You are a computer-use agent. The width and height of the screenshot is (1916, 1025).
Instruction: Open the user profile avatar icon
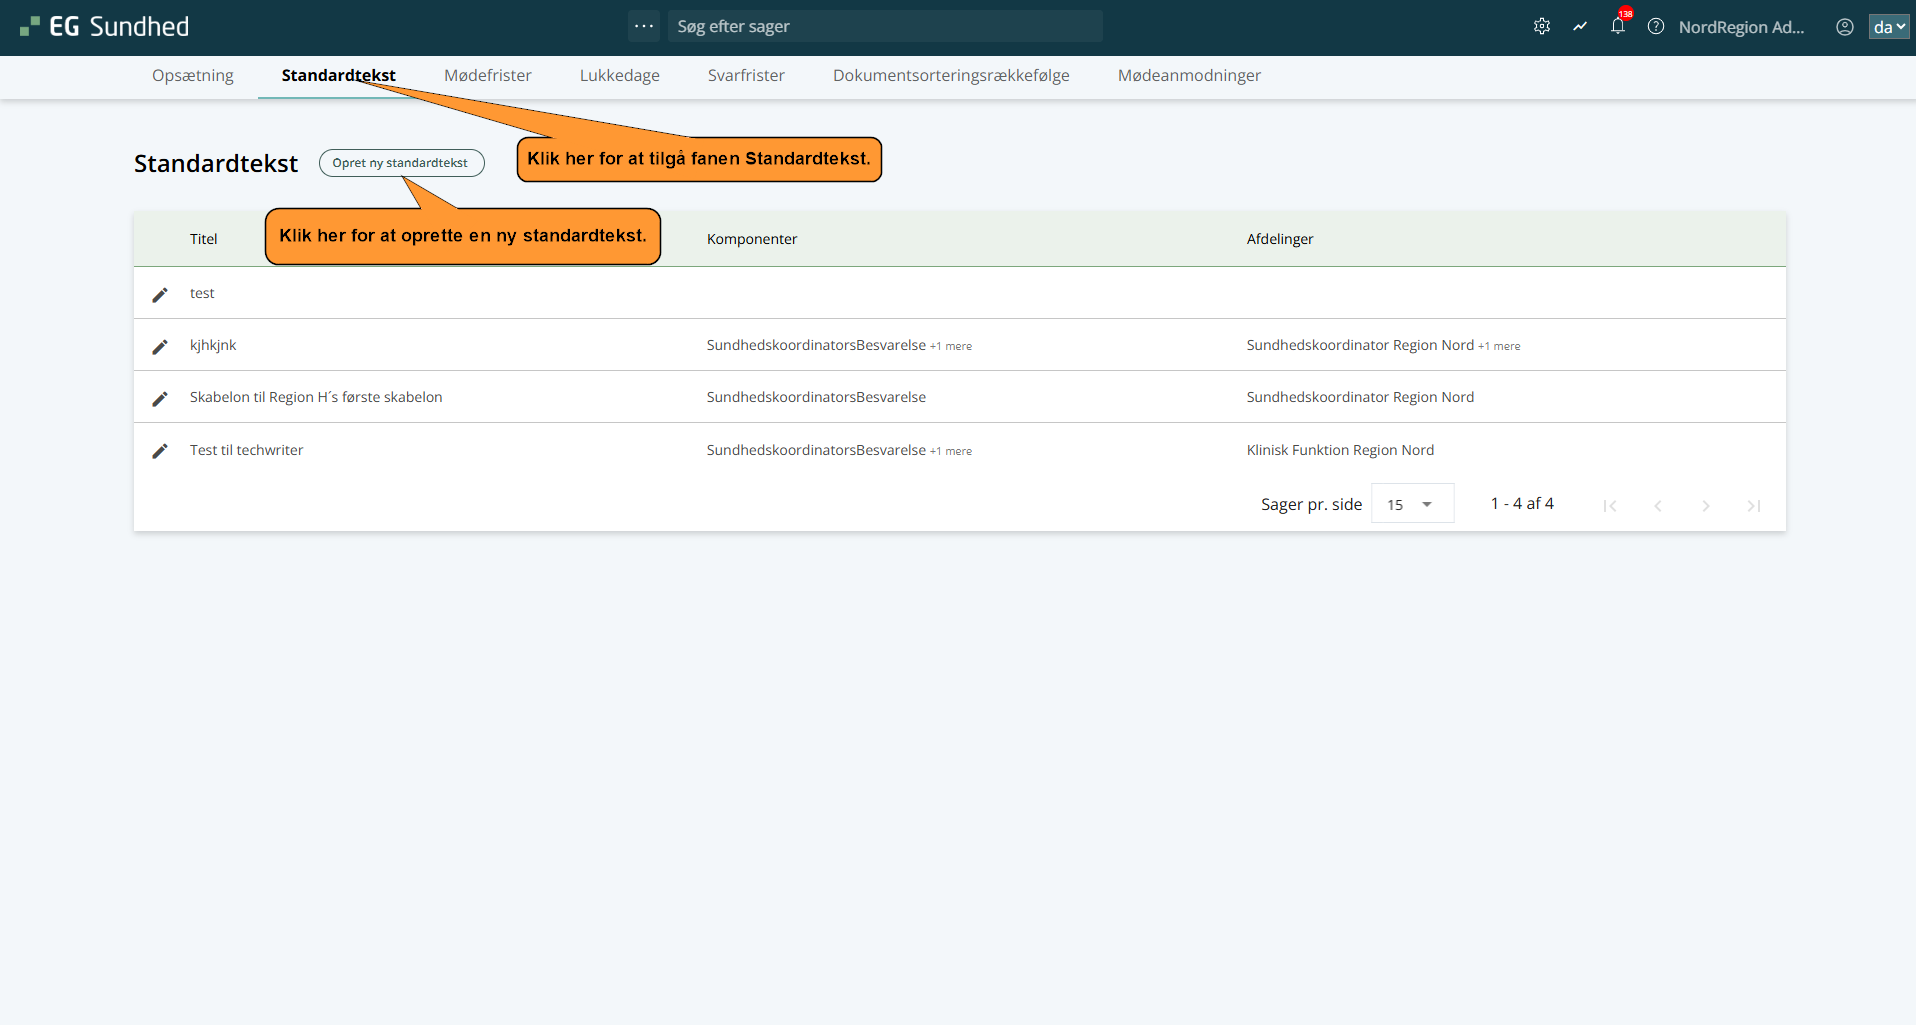coord(1844,27)
